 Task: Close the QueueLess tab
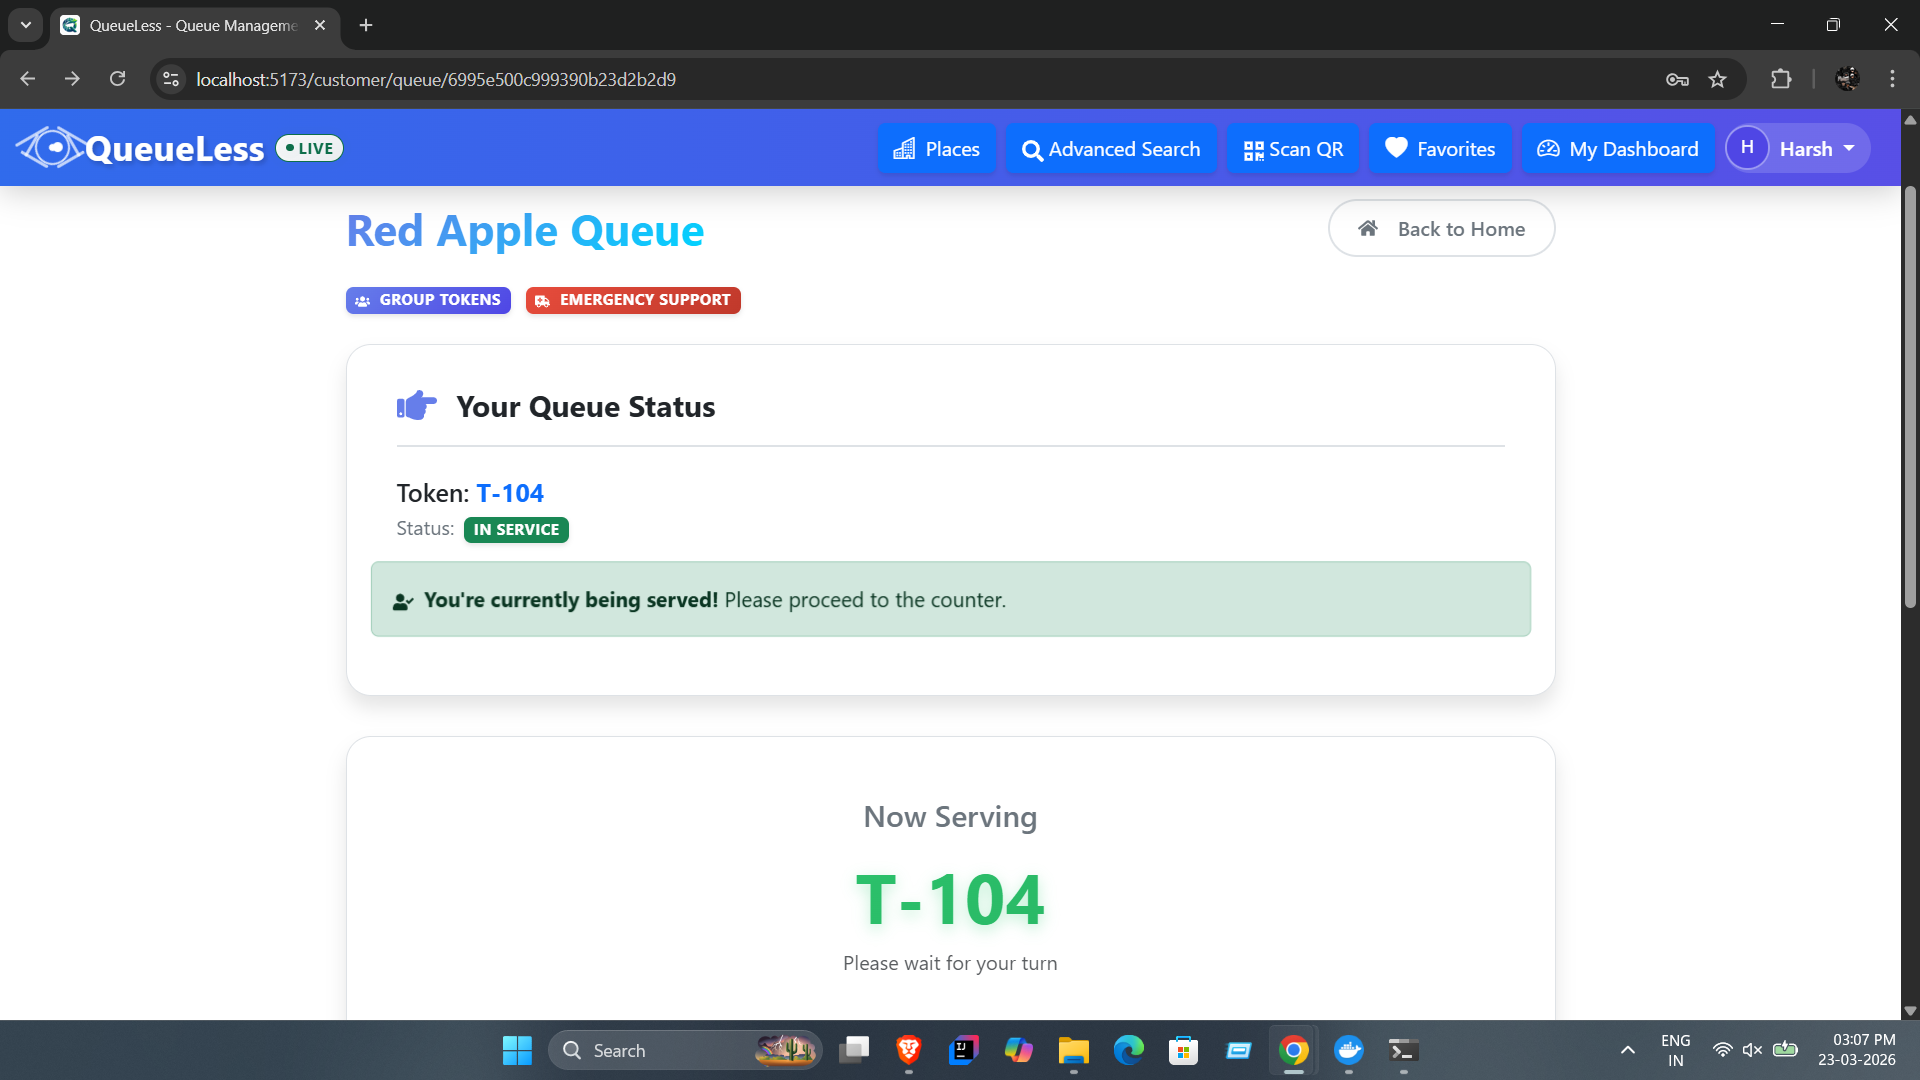pos(320,25)
